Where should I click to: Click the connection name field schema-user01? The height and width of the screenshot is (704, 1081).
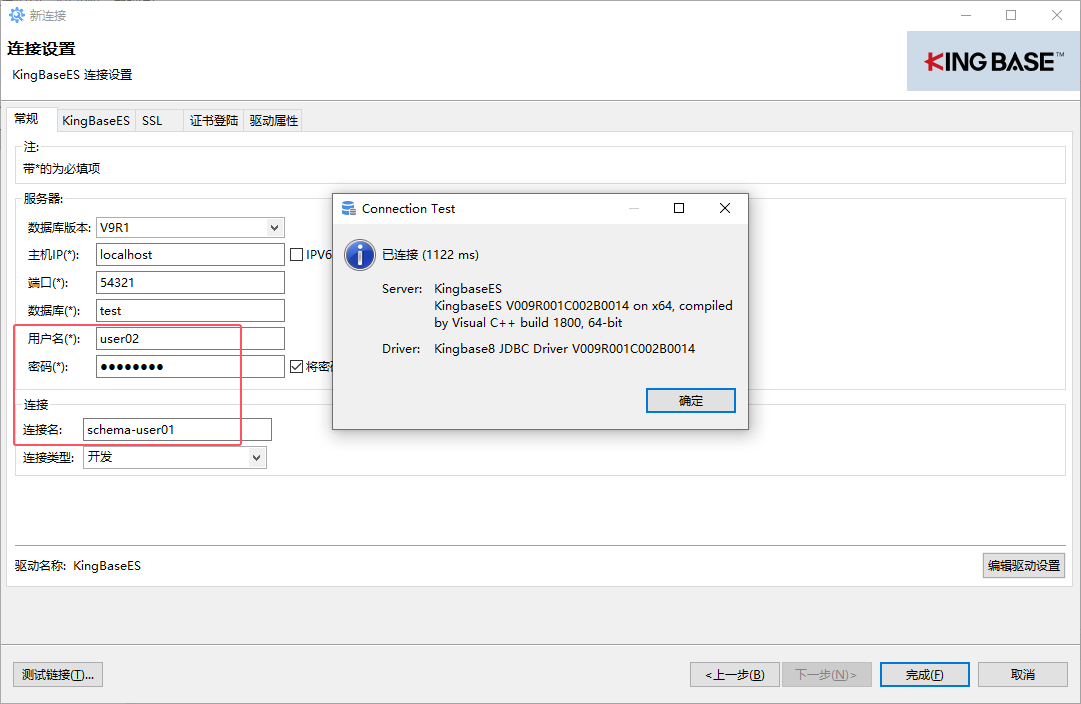coord(177,430)
